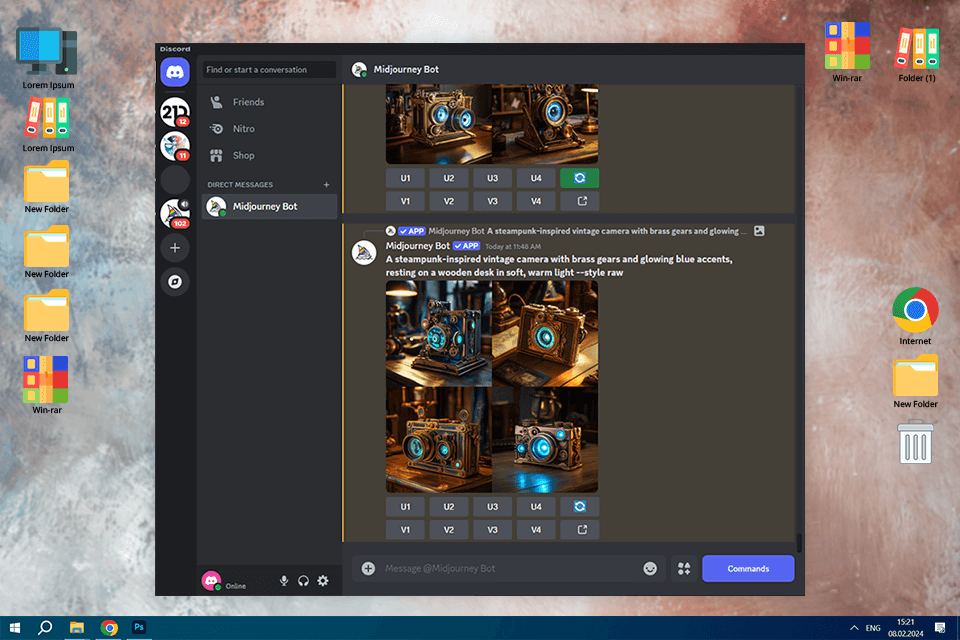
Task: Open the sailboat server with 102 notifications
Action: (175, 213)
